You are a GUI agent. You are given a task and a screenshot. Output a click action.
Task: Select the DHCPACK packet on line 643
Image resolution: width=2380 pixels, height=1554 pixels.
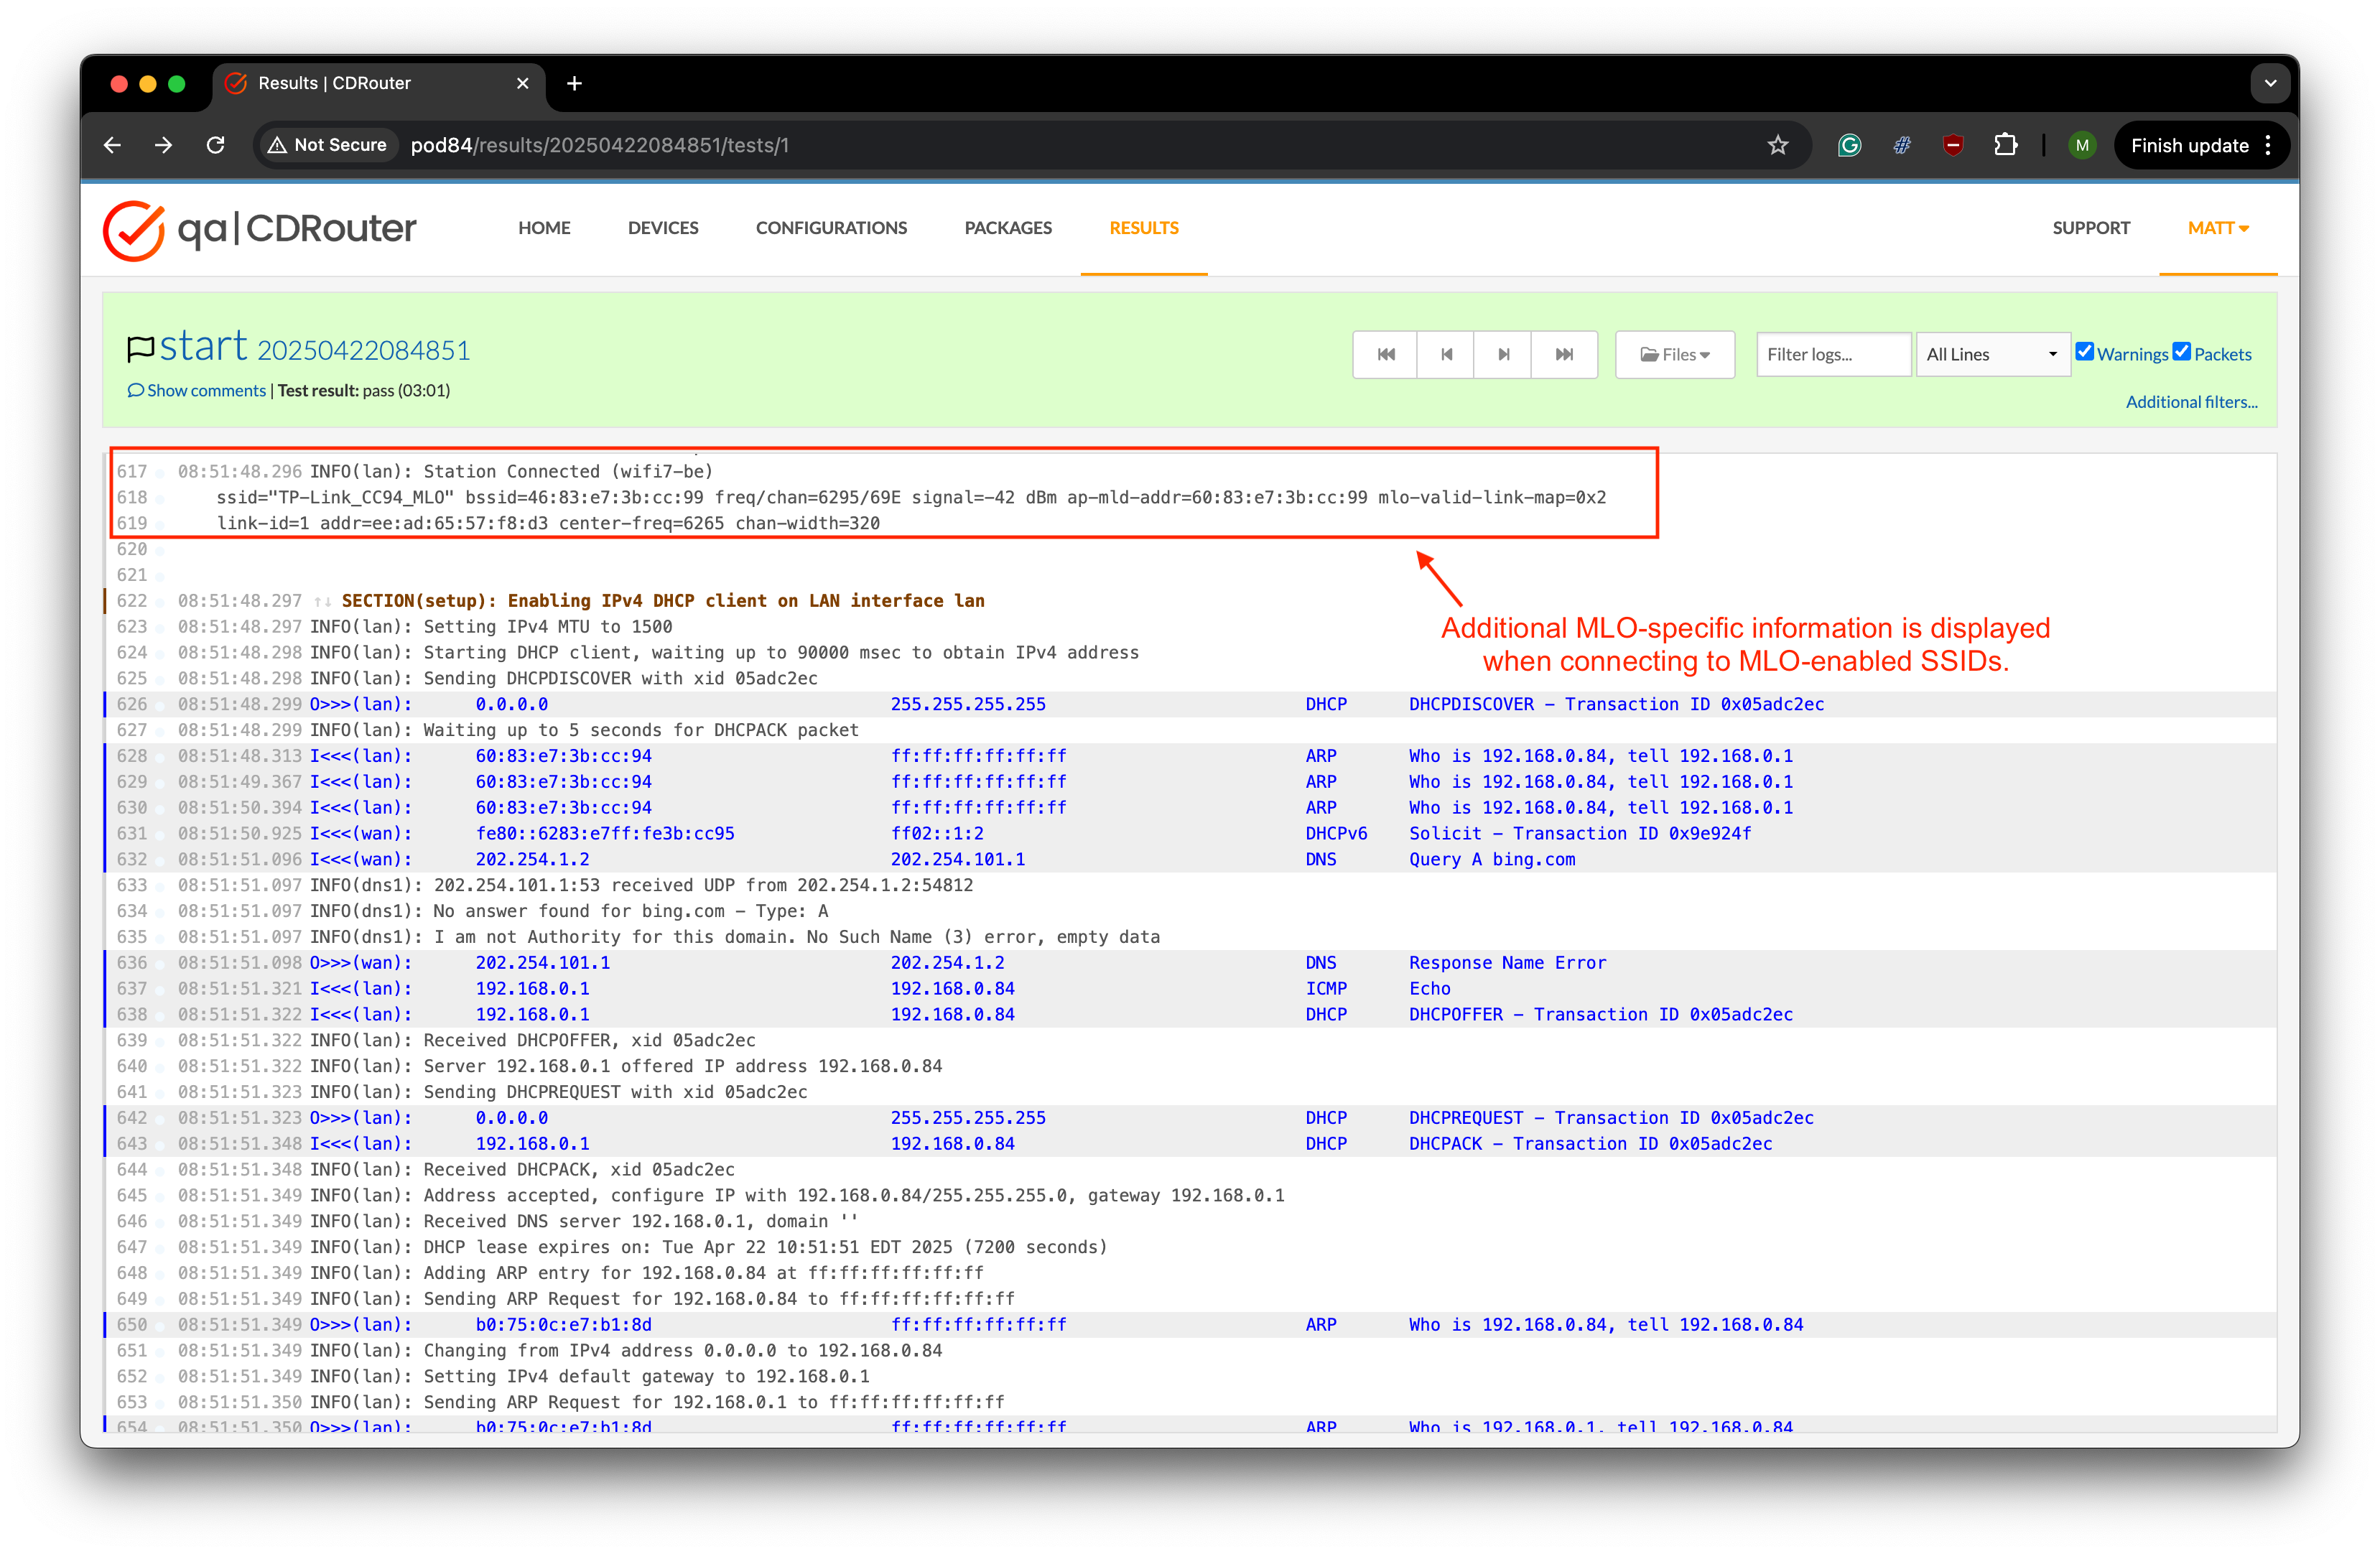tap(1190, 1143)
